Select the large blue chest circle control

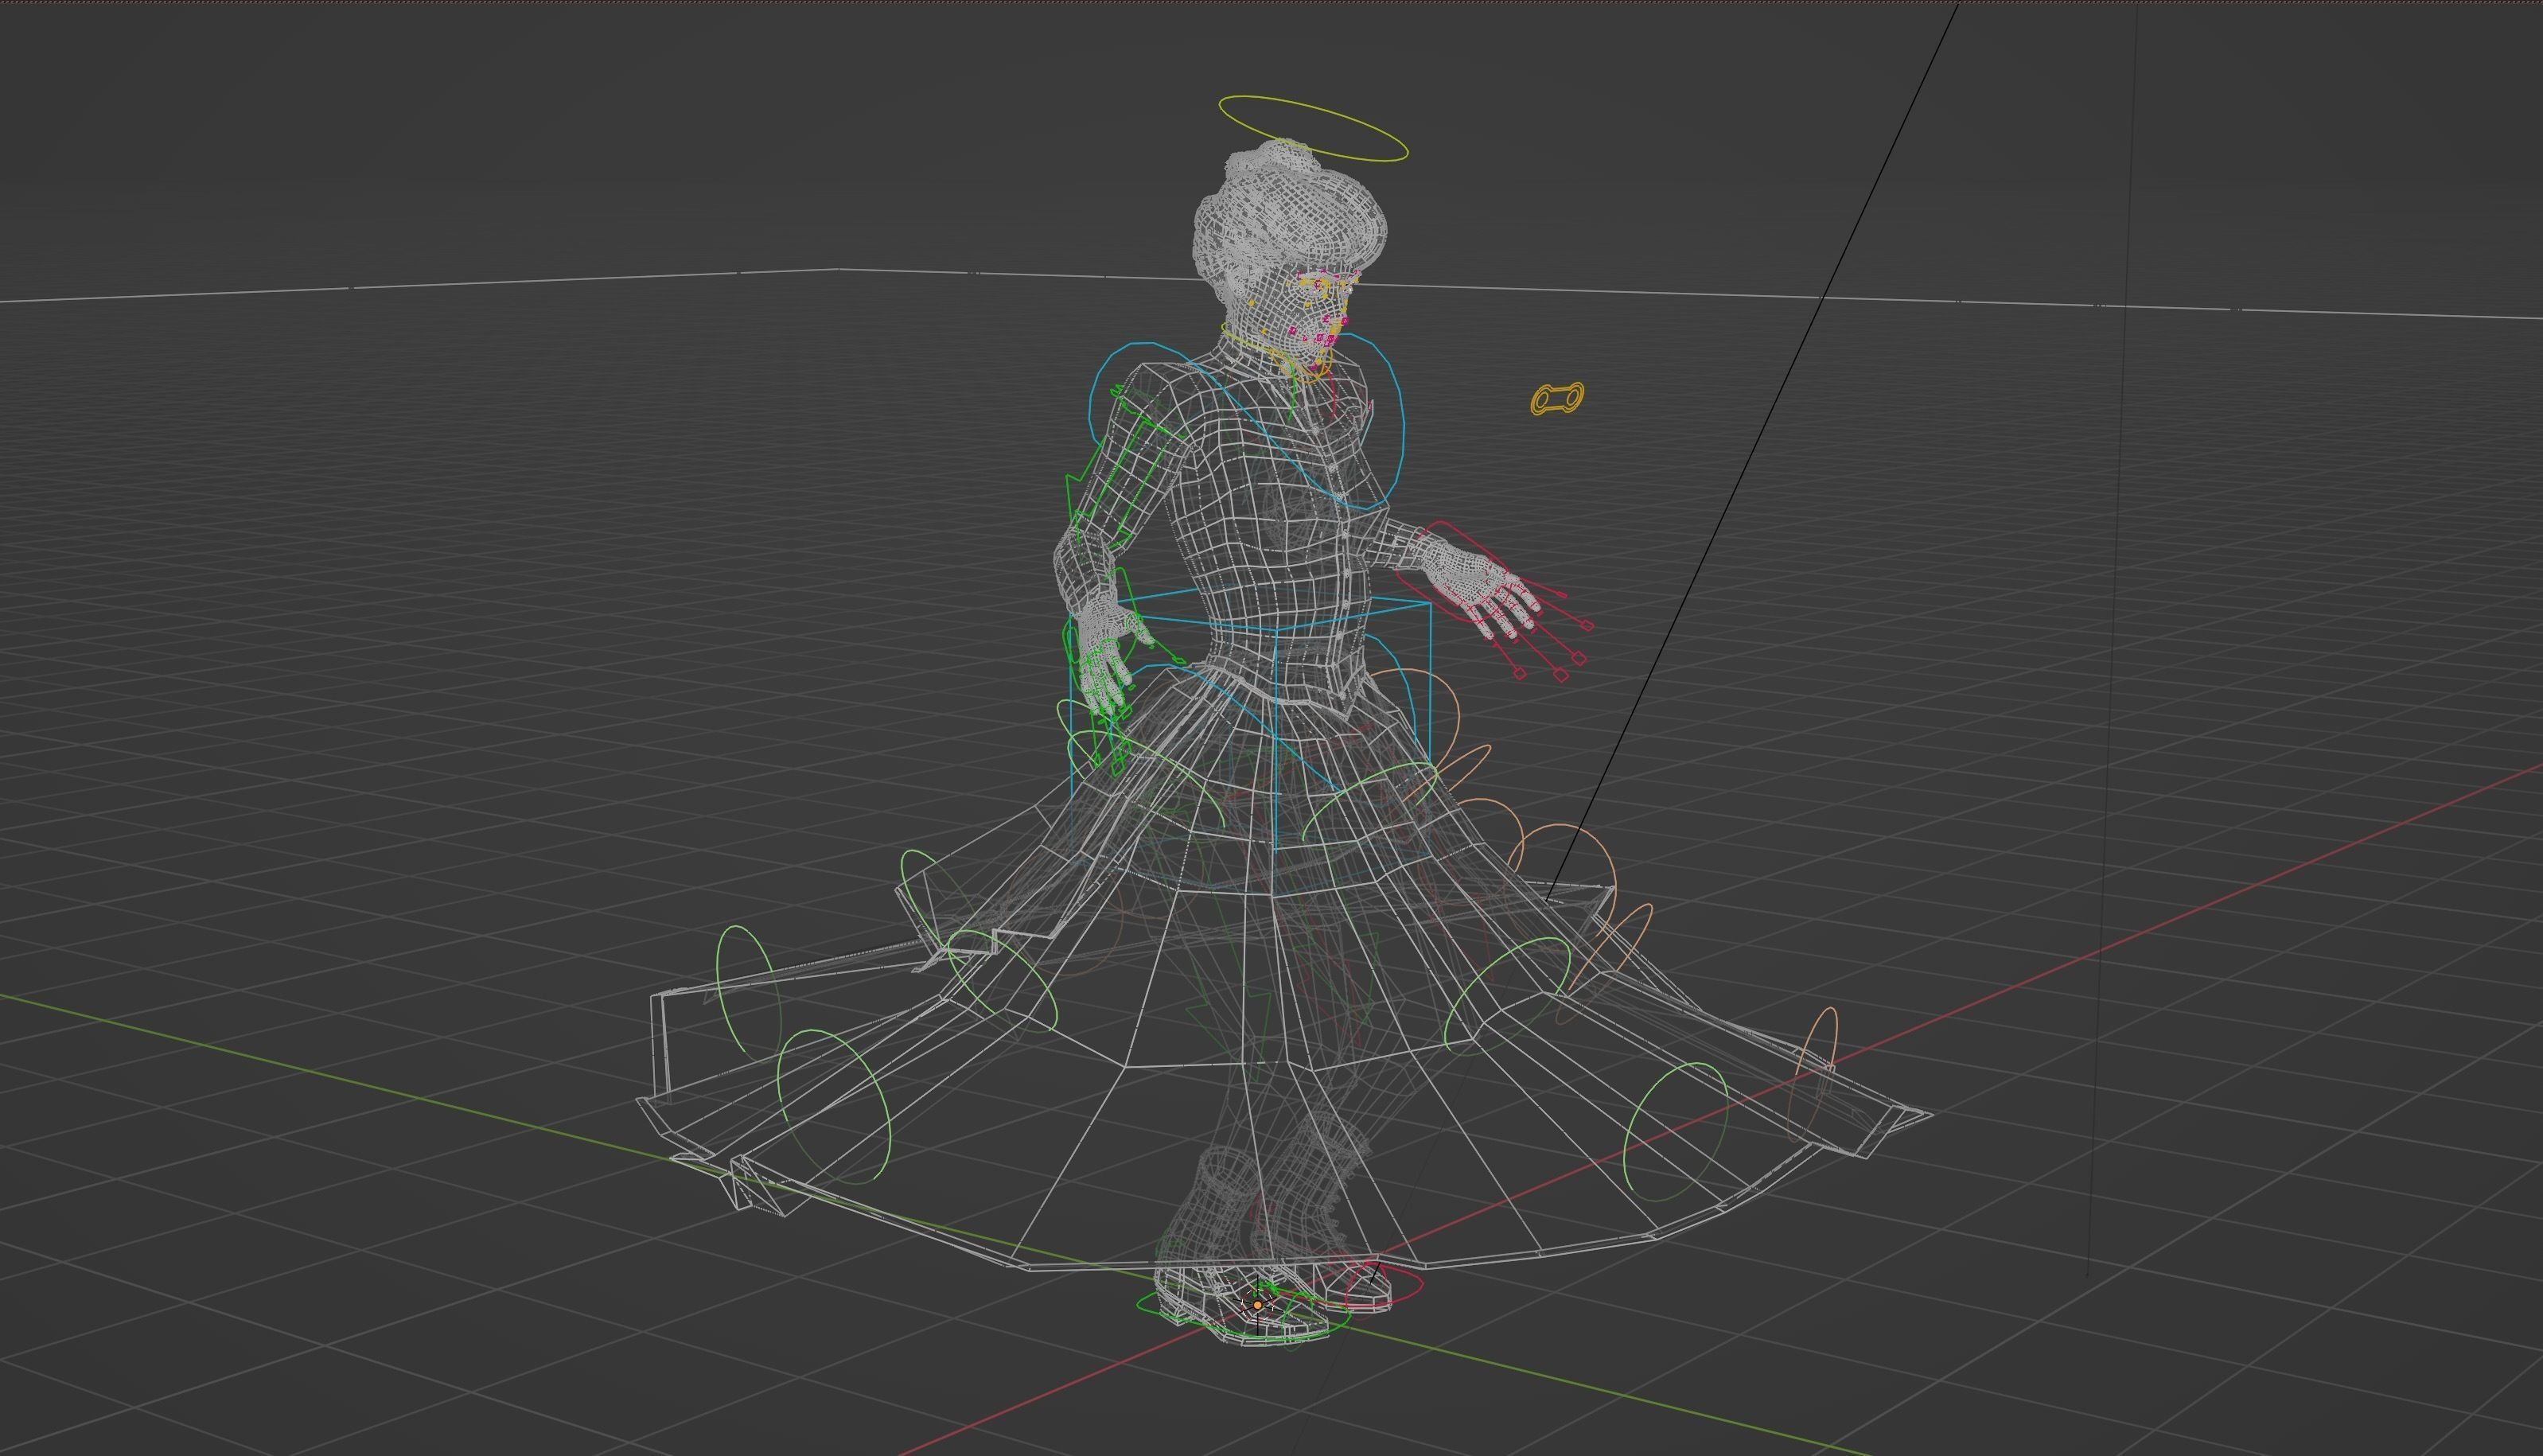click(x=1245, y=425)
